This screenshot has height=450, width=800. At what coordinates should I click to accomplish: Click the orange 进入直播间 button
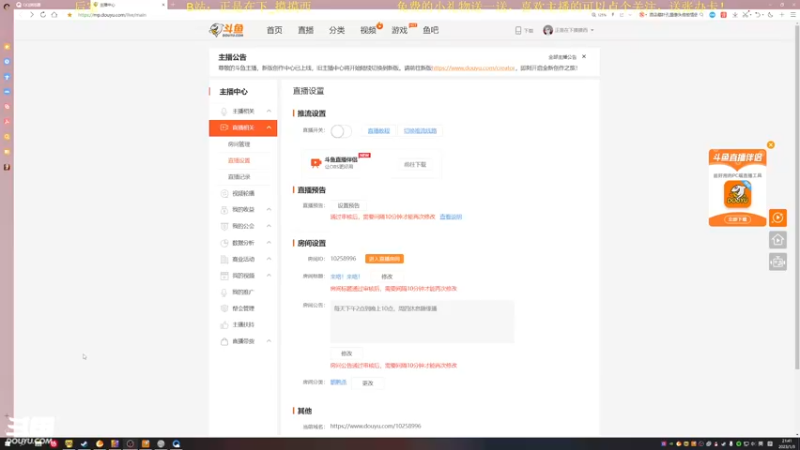(384, 259)
